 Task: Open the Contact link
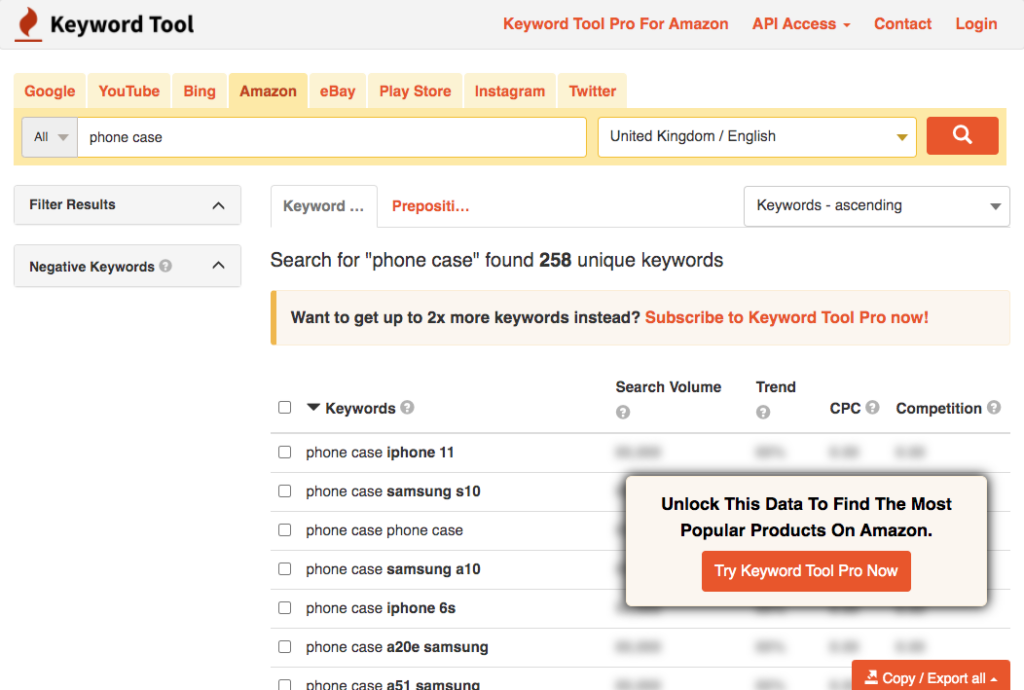click(903, 24)
